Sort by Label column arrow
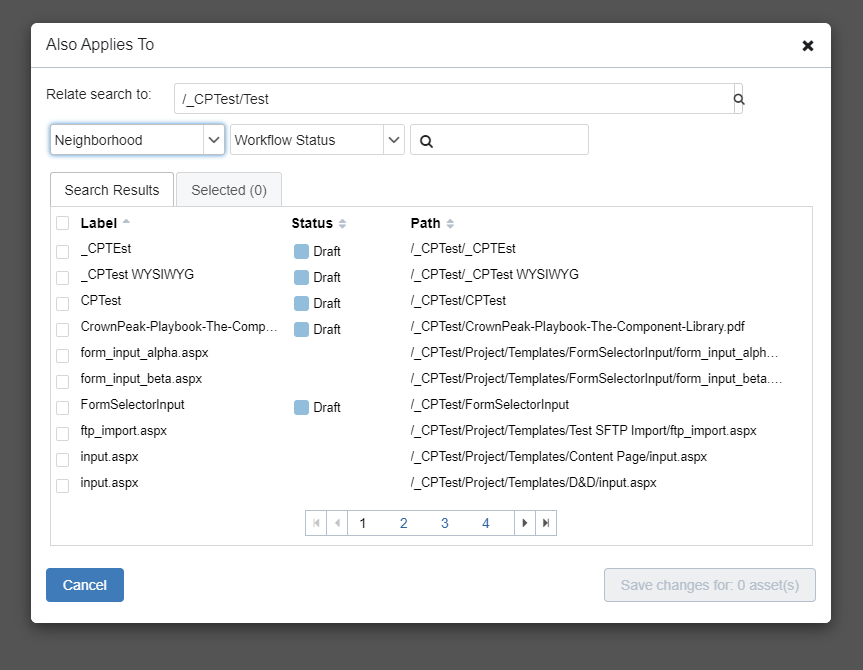 tap(126, 222)
